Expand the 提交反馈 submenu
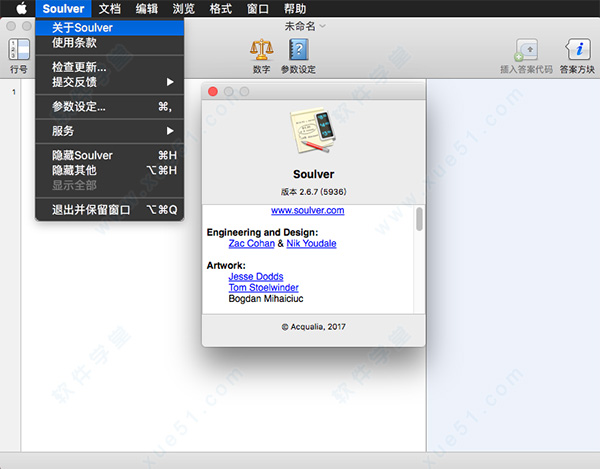The width and height of the screenshot is (600, 469). [109, 82]
